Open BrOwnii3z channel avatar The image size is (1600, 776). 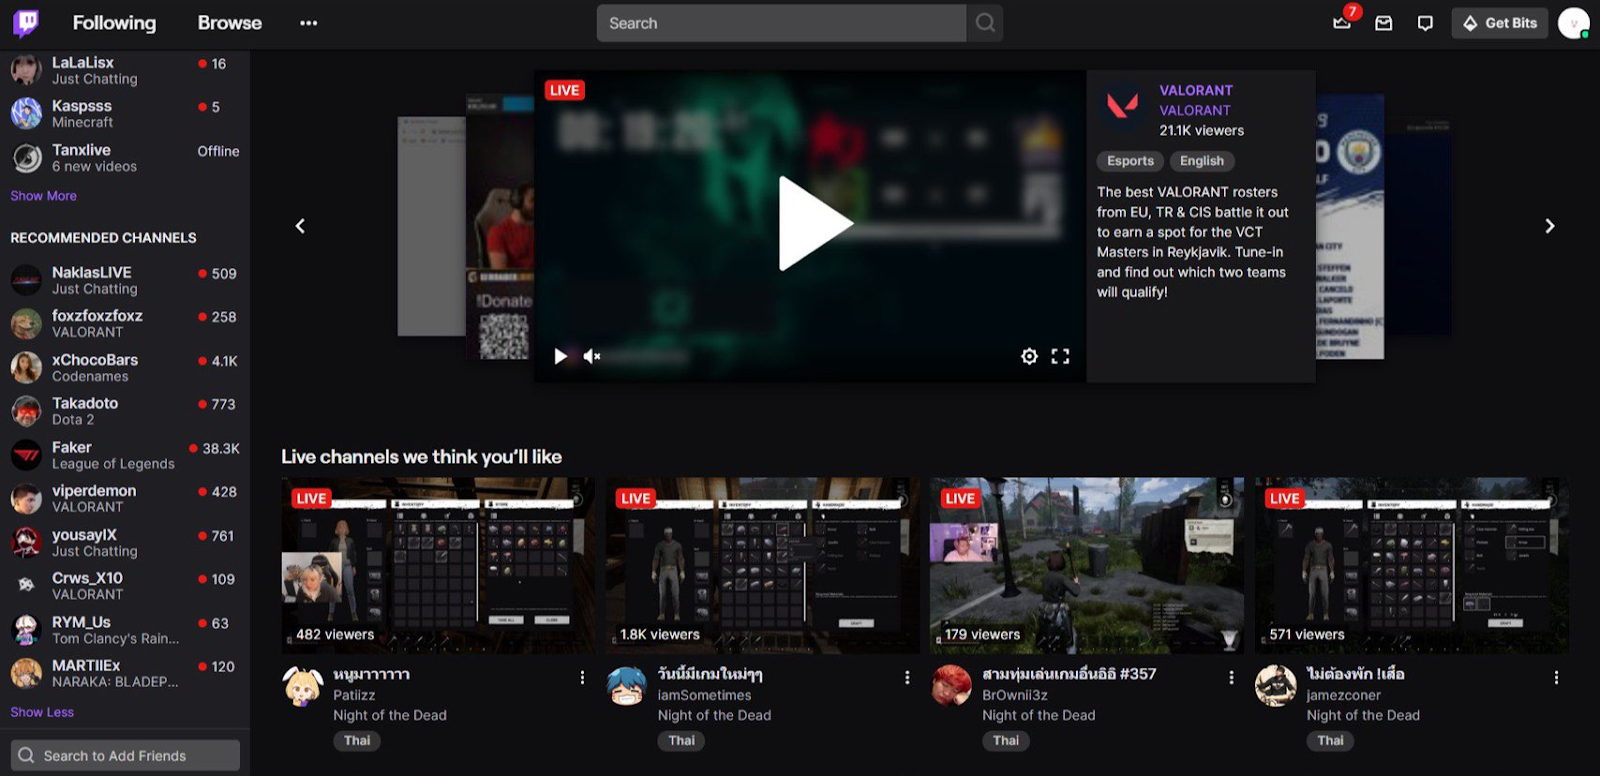click(951, 685)
